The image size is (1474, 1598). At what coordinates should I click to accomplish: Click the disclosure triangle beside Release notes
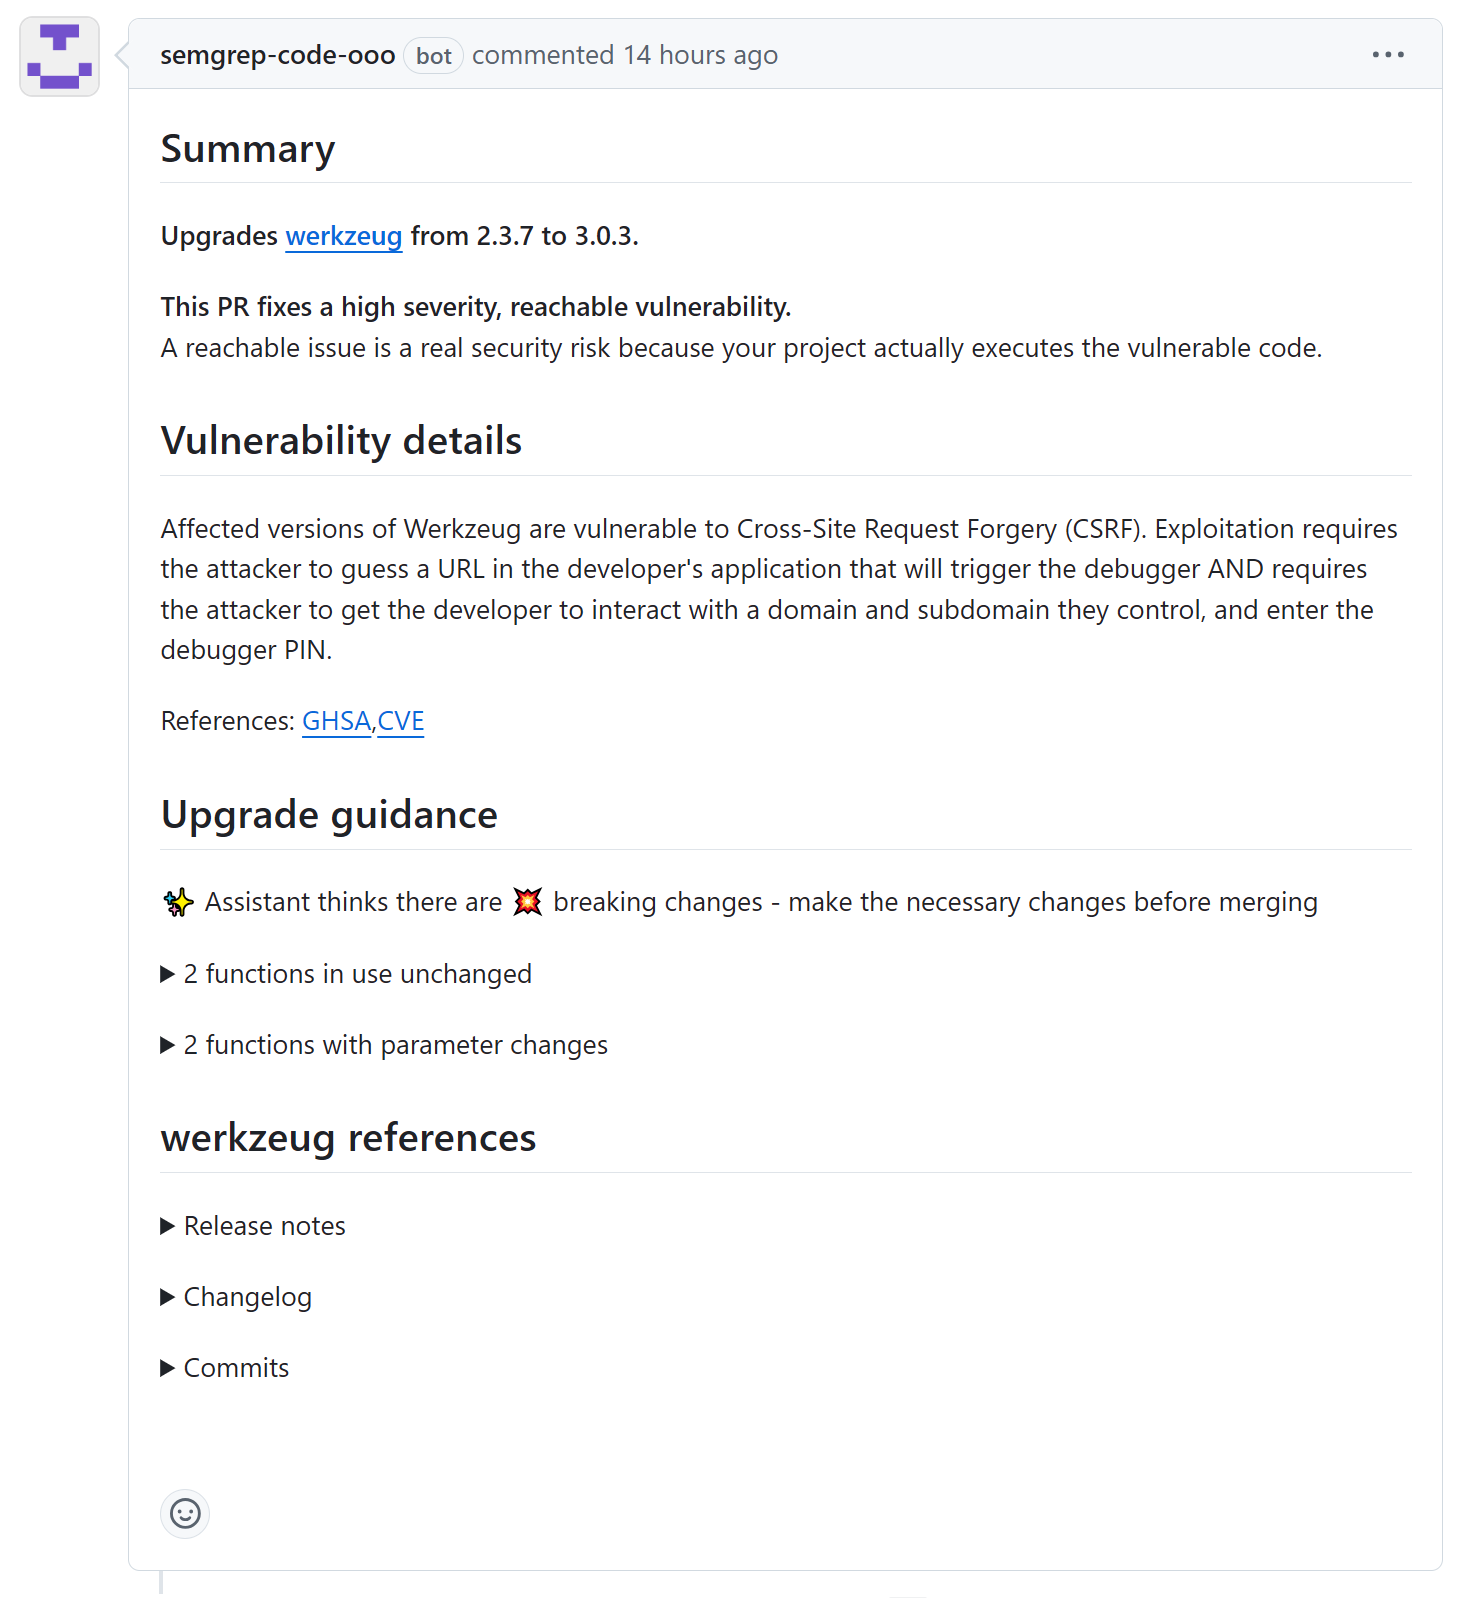pos(167,1226)
